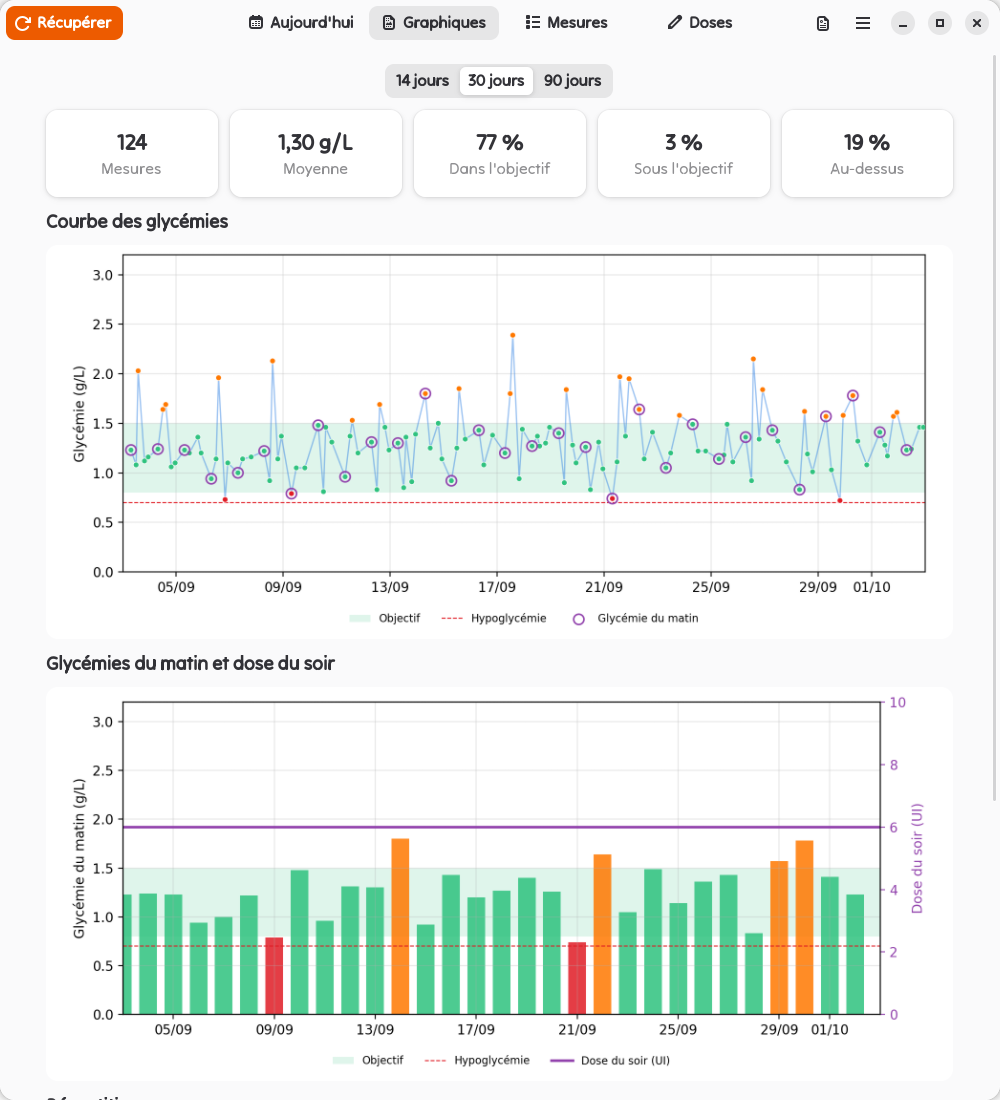Viewport: 1000px width, 1100px height.
Task: Click the Glycémie (g/L) axis label
Action: 79,414
